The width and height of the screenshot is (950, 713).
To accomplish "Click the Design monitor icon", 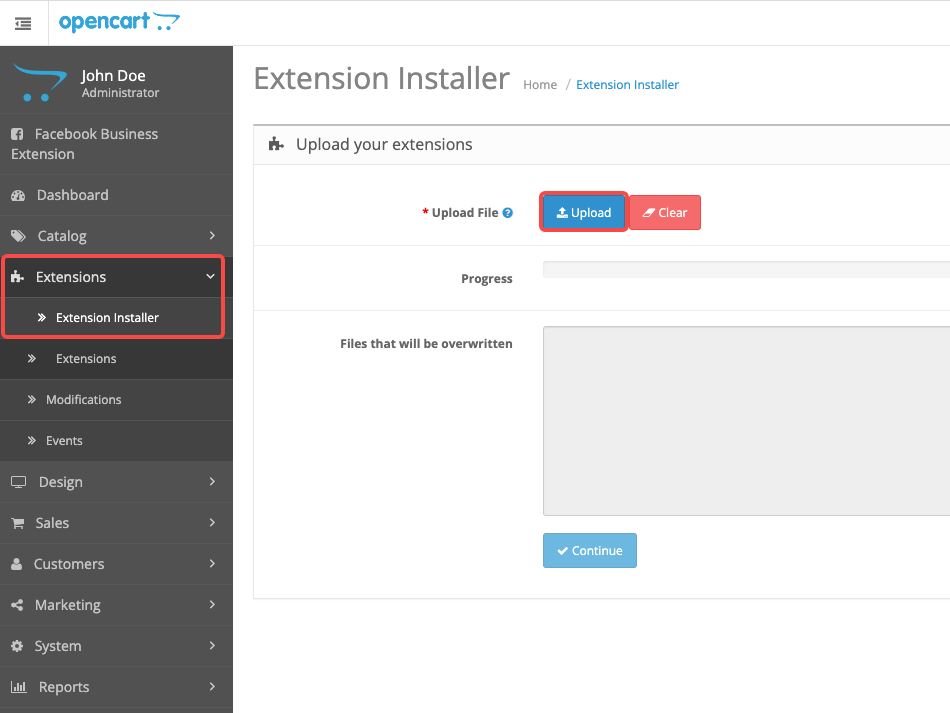I will point(19,482).
